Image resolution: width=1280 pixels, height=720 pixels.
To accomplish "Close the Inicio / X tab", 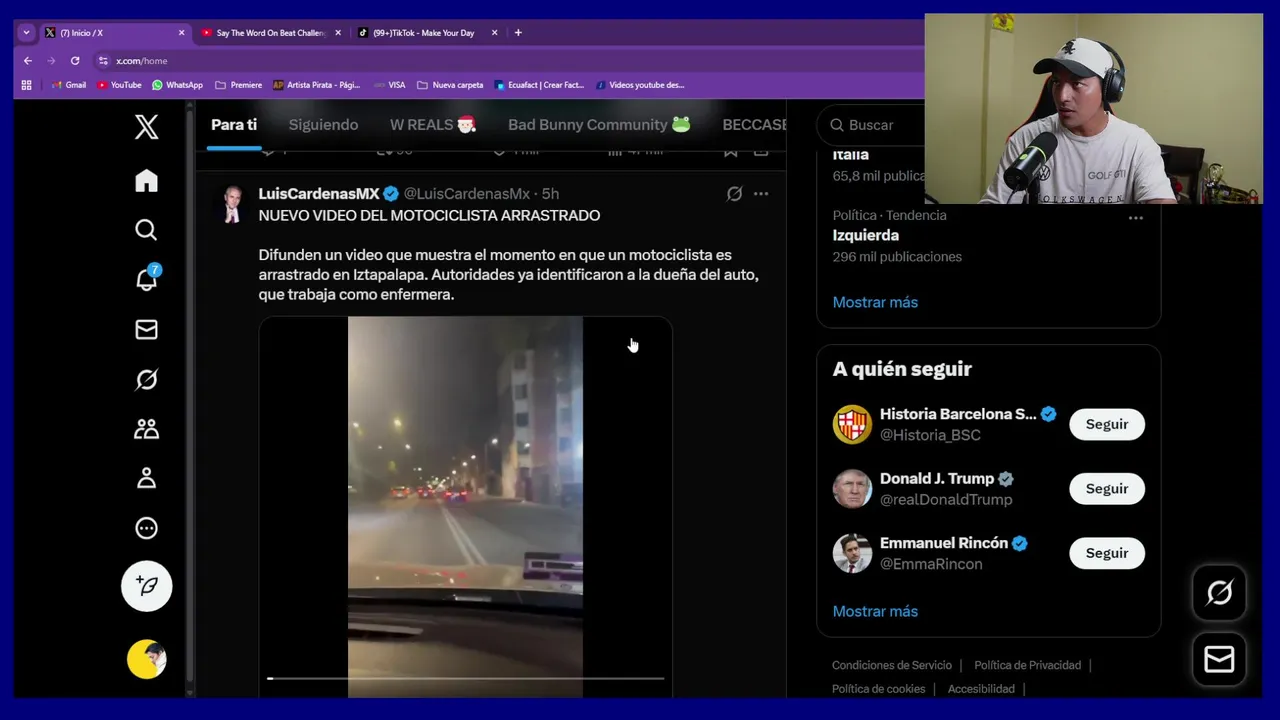I will coord(181,33).
